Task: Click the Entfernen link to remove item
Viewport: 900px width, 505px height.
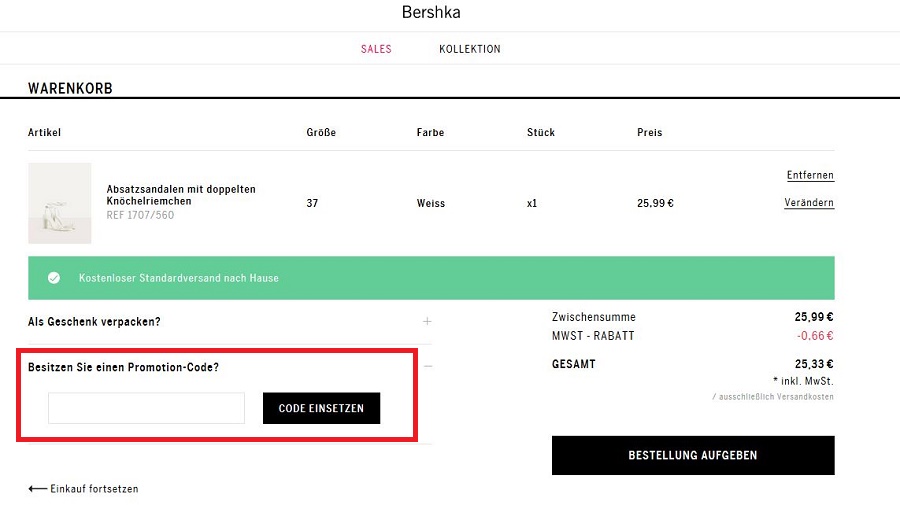Action: pyautogui.click(x=810, y=175)
